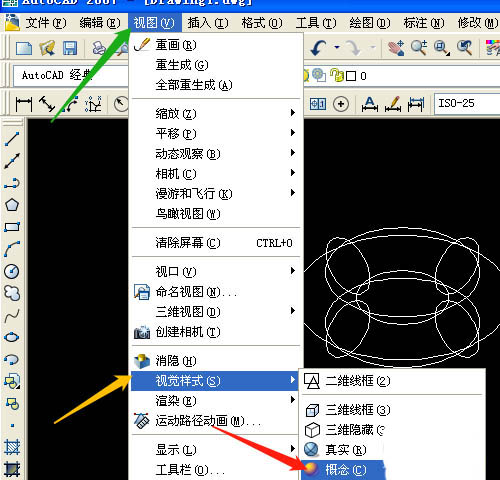
Task: Open the AutoCAD workspace dropdown
Action: click(x=71, y=76)
